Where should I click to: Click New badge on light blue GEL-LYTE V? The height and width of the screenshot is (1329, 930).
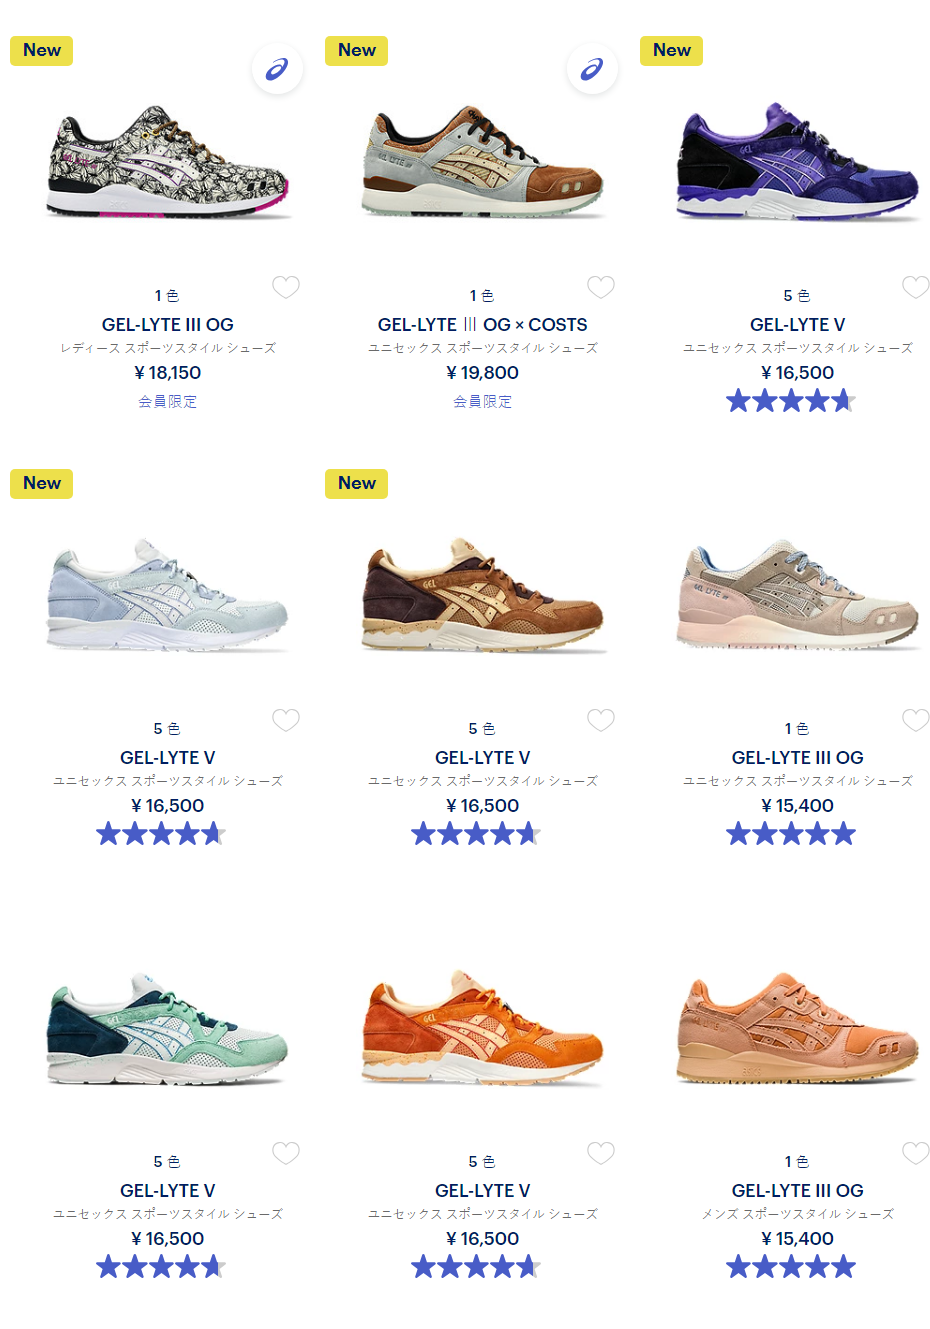click(42, 484)
